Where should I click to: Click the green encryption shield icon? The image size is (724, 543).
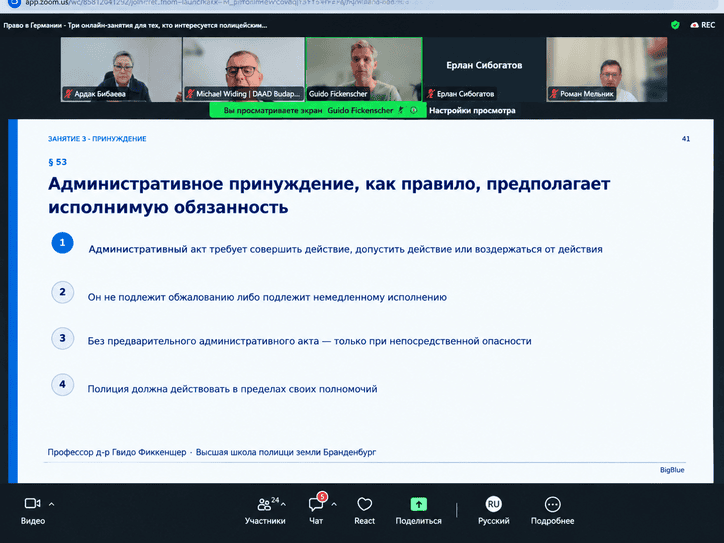[675, 25]
